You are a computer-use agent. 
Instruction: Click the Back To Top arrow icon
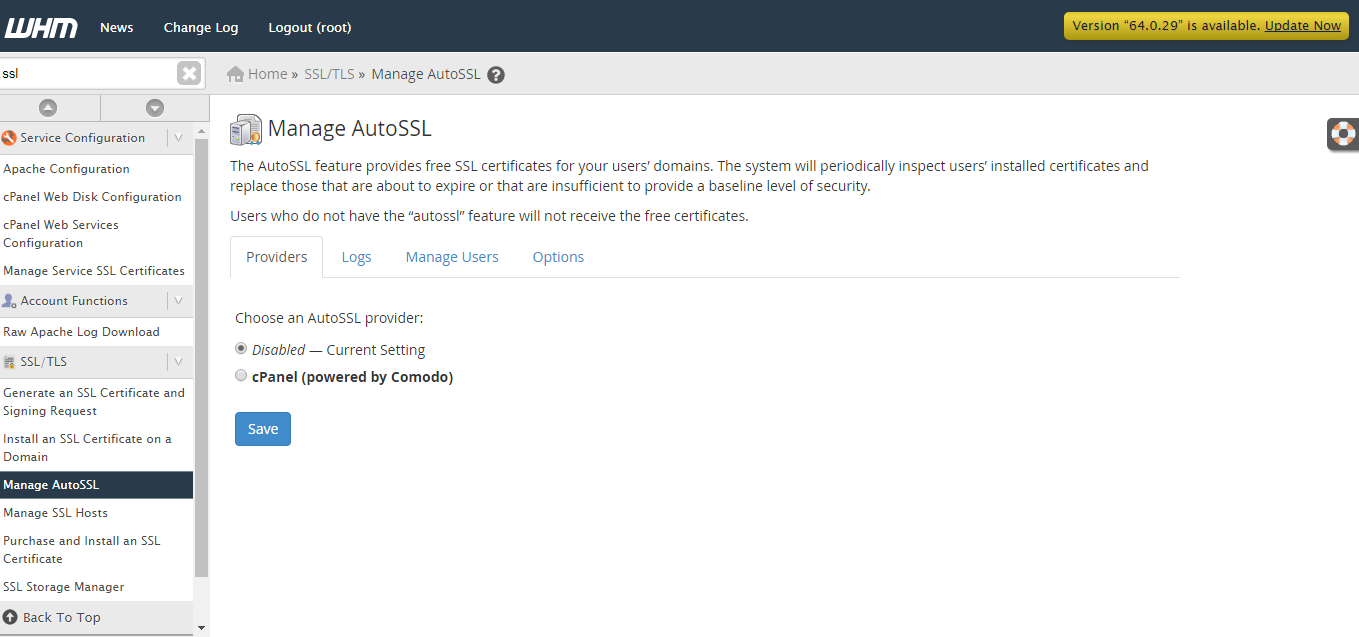11,617
